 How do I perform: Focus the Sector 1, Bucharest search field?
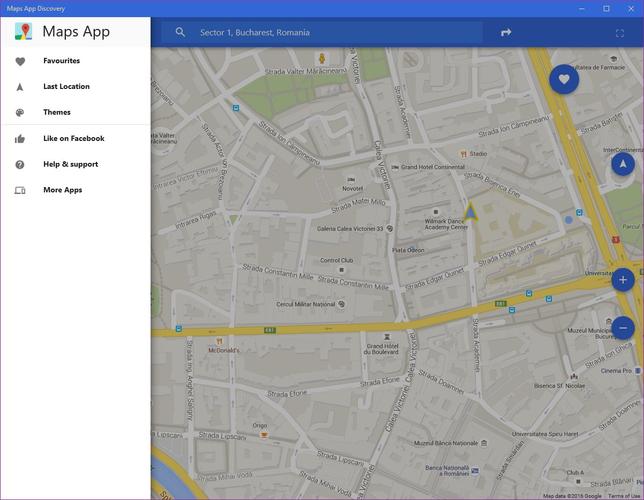[x=322, y=32]
